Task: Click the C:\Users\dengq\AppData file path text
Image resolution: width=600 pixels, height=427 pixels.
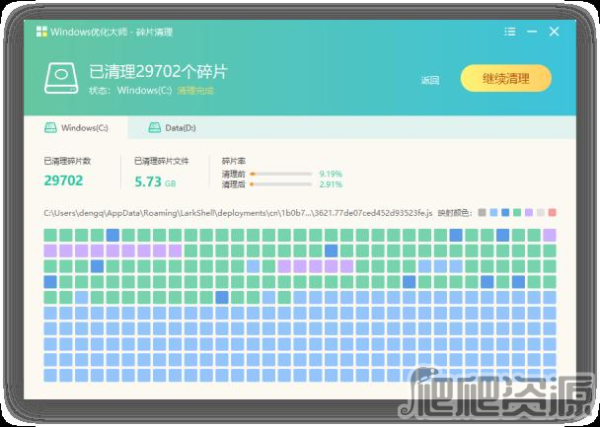Action: [238, 213]
